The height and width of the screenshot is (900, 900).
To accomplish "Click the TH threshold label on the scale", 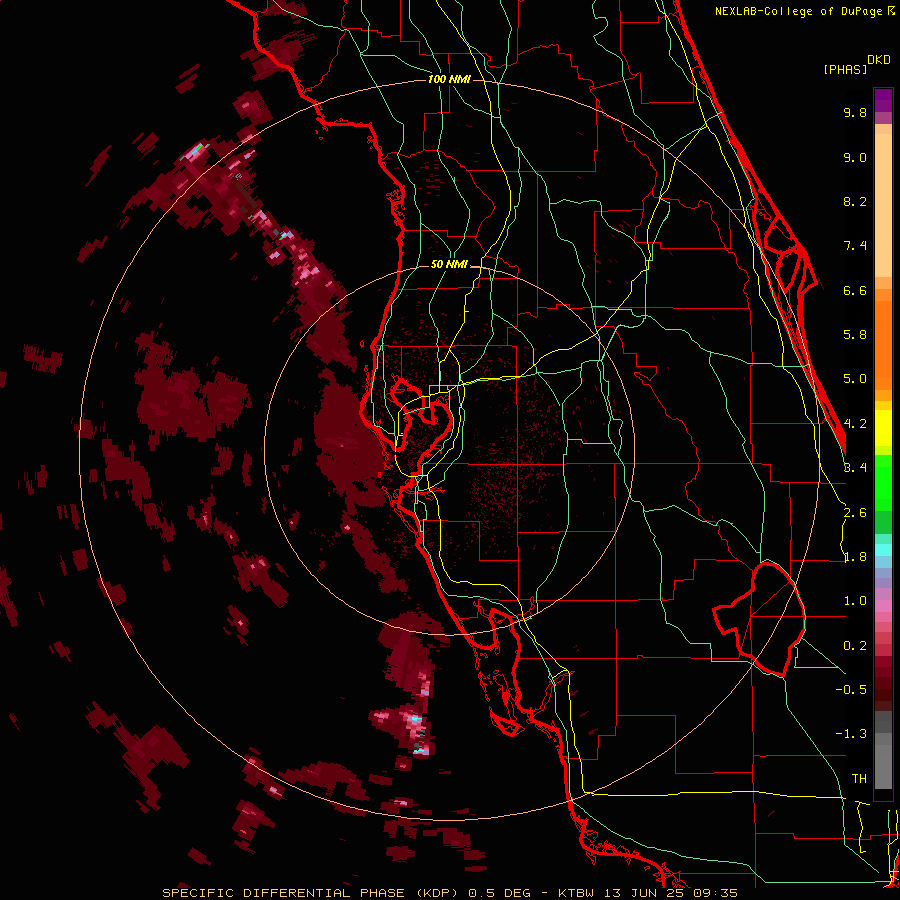I will point(859,779).
